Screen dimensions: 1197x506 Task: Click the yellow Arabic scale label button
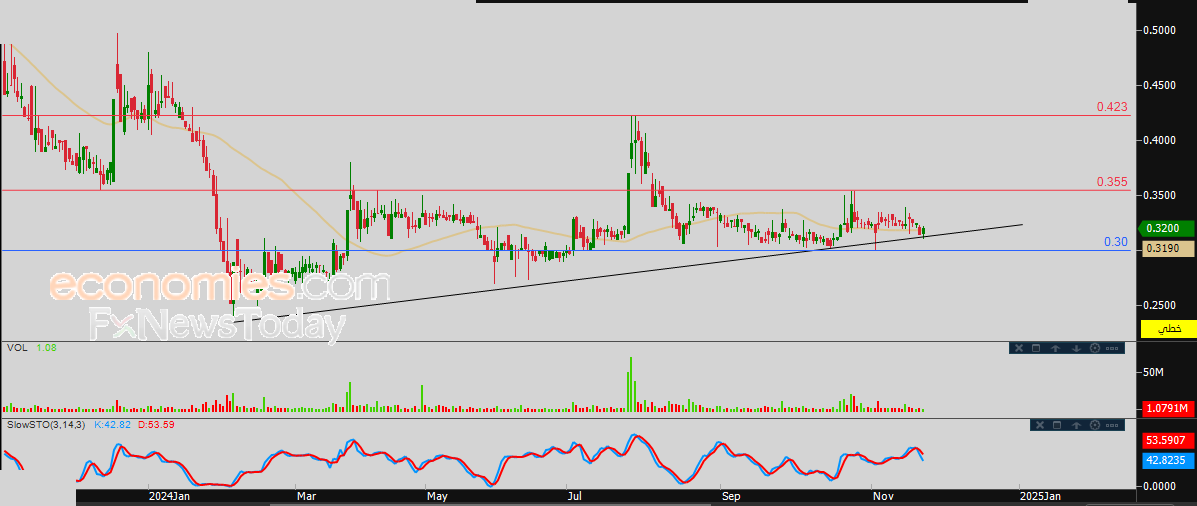click(x=1167, y=329)
